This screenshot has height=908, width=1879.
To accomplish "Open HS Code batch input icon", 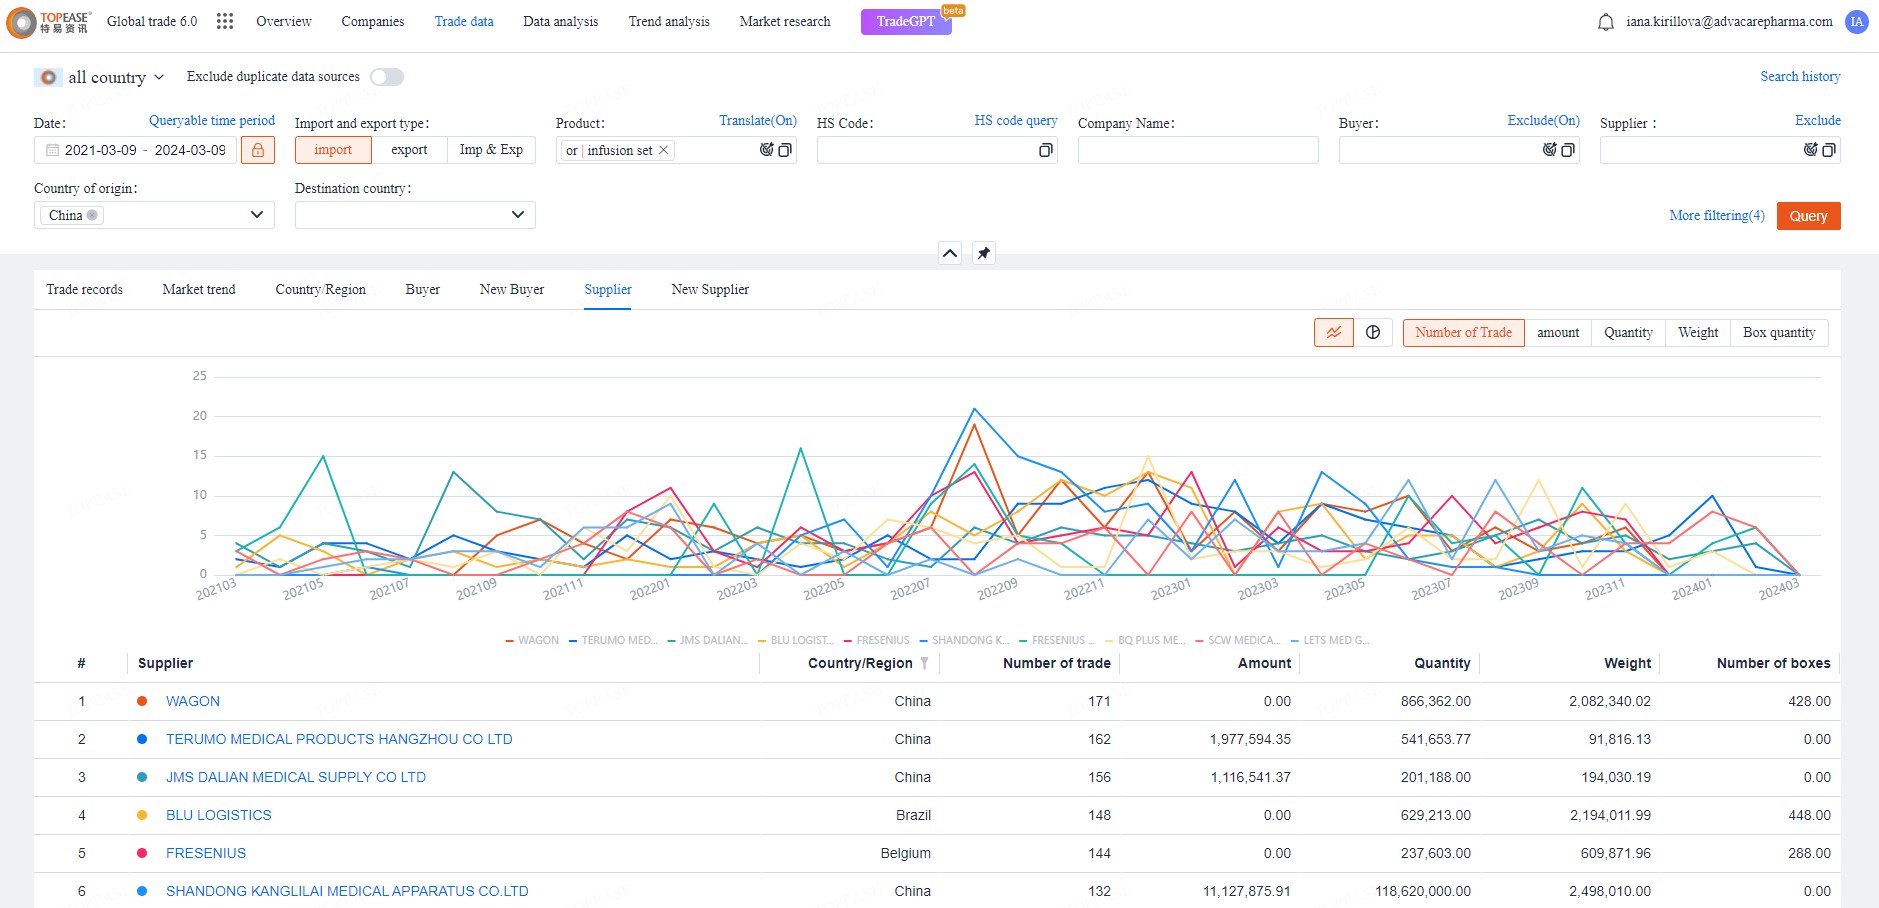I will coord(1046,150).
